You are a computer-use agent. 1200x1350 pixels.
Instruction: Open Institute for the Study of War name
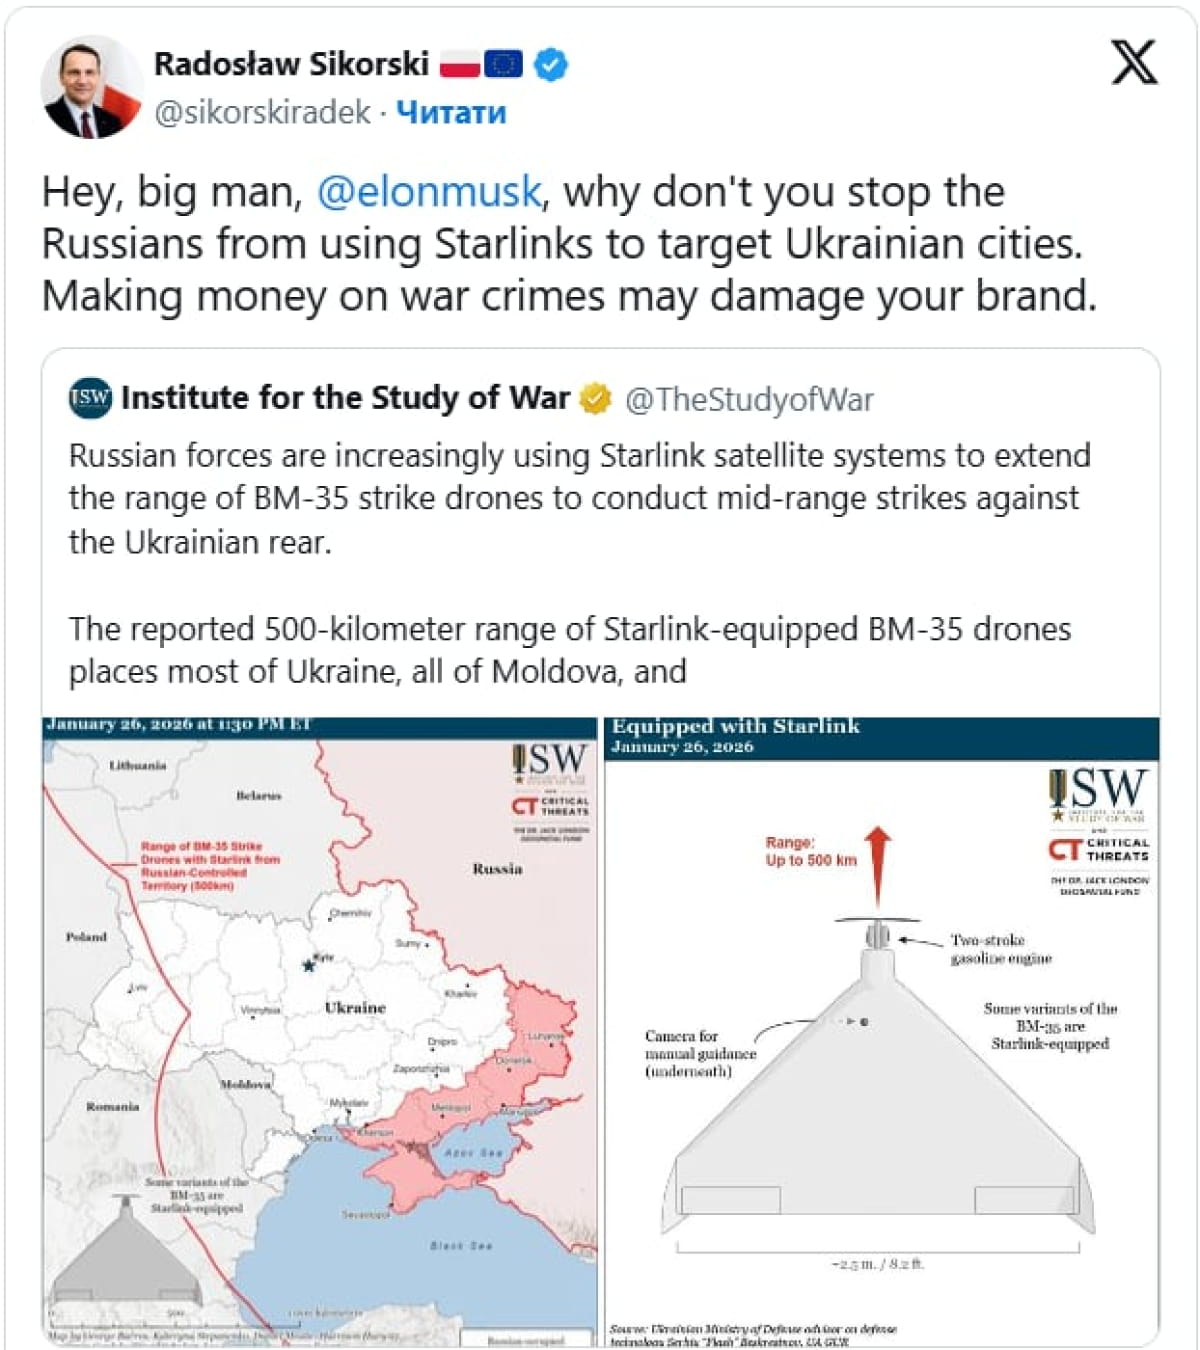coord(345,398)
